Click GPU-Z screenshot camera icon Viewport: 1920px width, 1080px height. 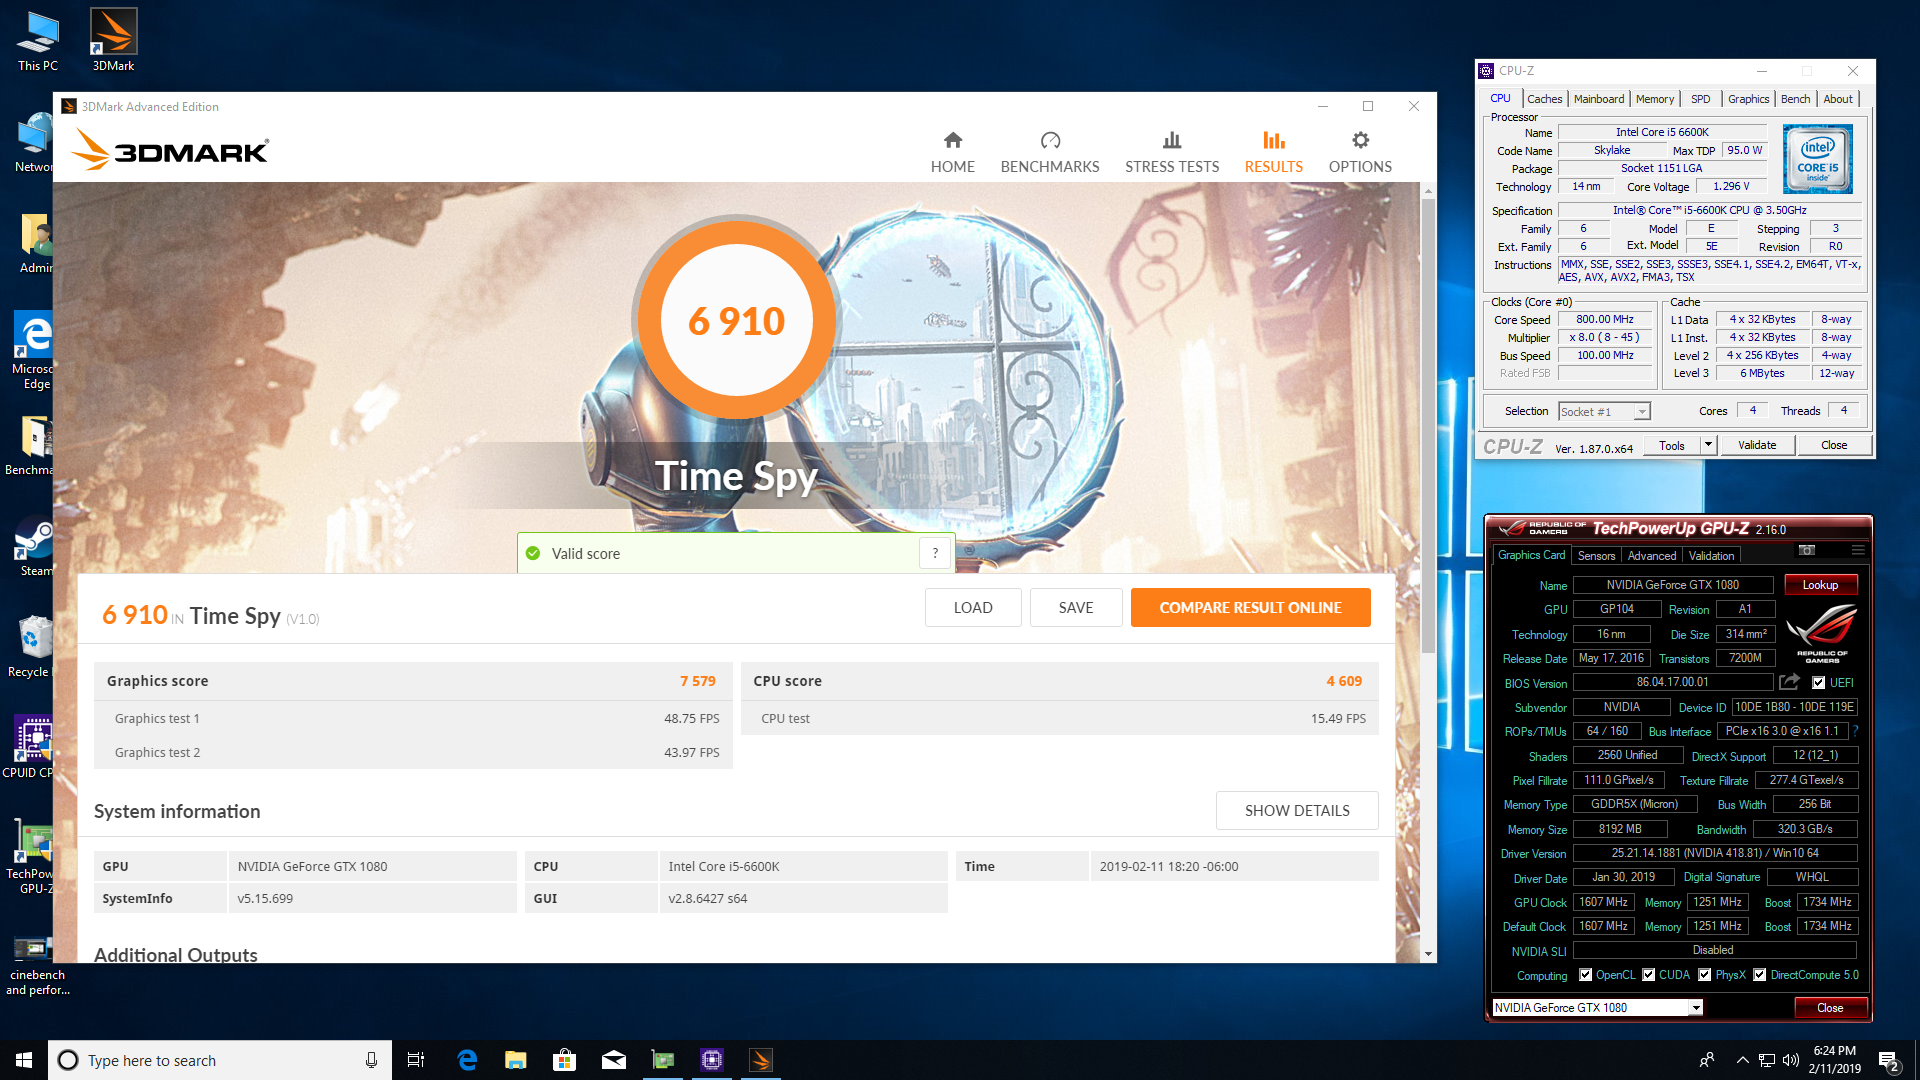coord(1807,550)
